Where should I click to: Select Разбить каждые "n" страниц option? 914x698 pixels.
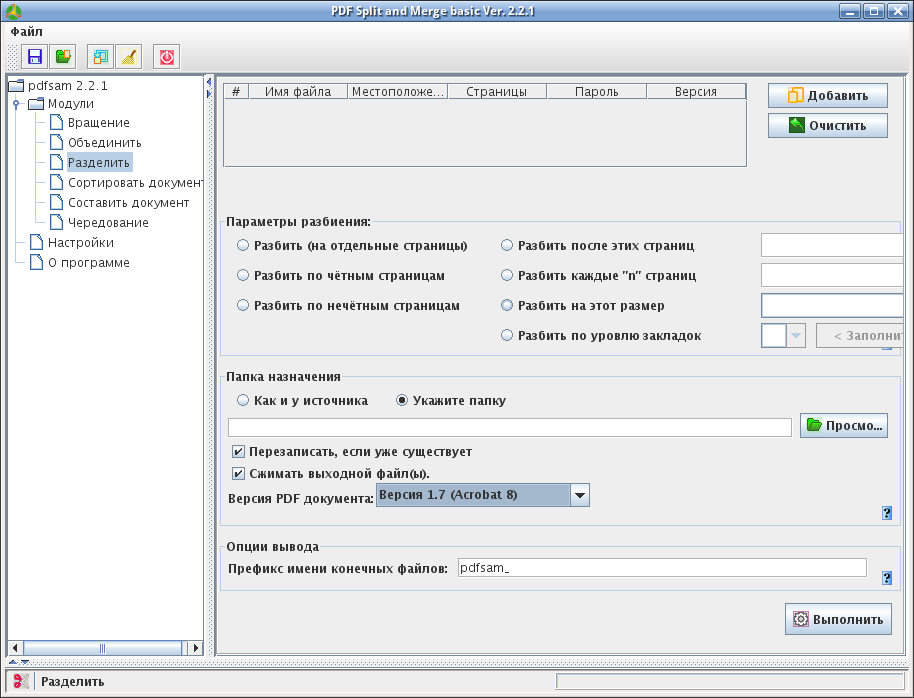507,275
